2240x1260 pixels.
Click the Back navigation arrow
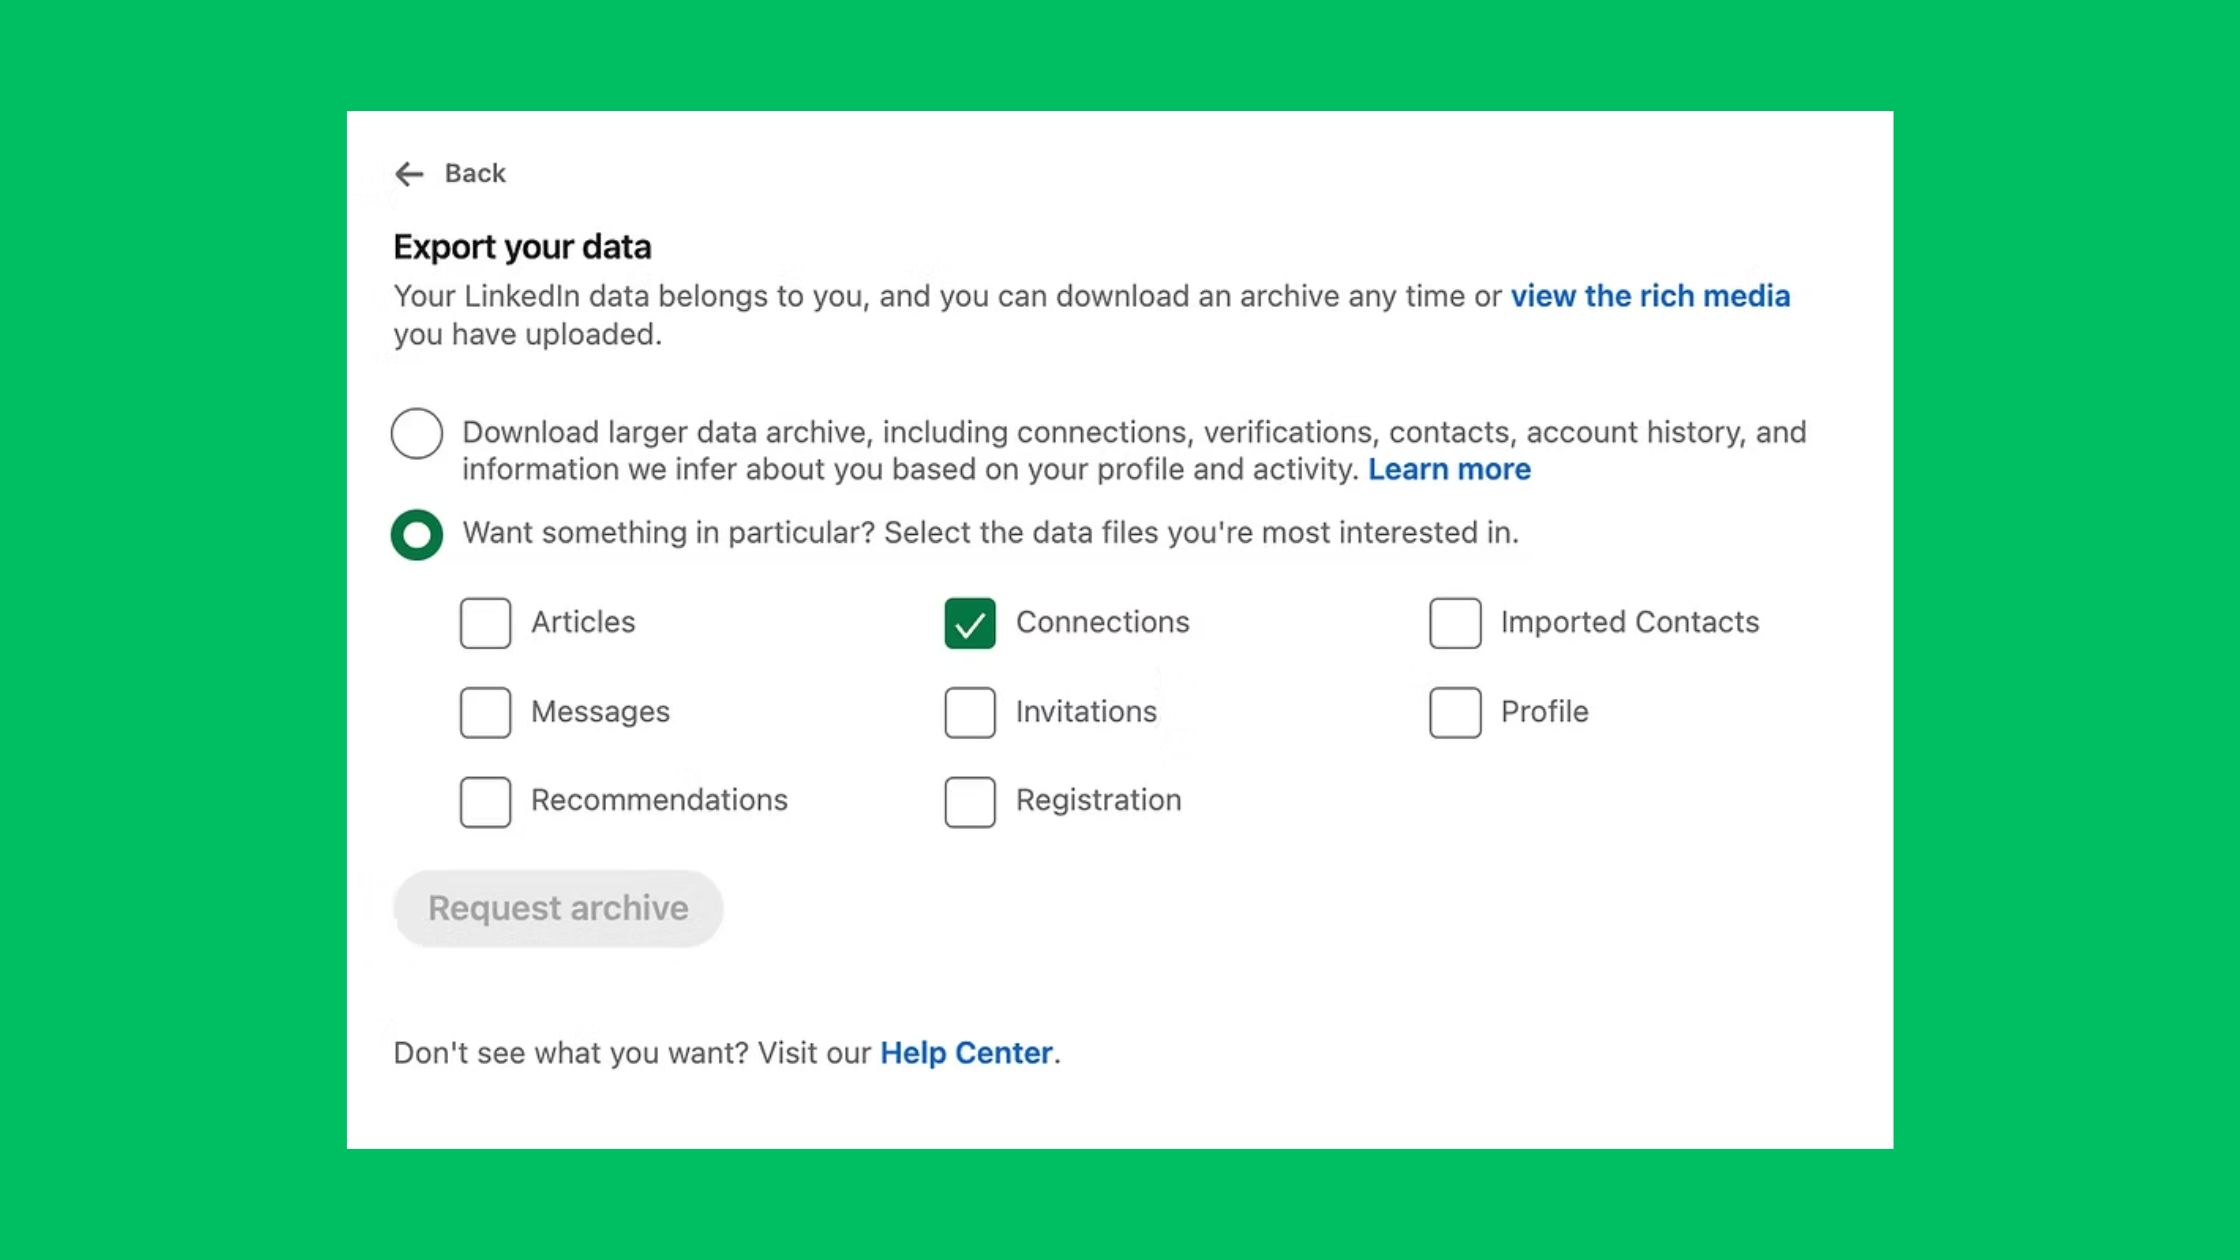click(x=410, y=173)
